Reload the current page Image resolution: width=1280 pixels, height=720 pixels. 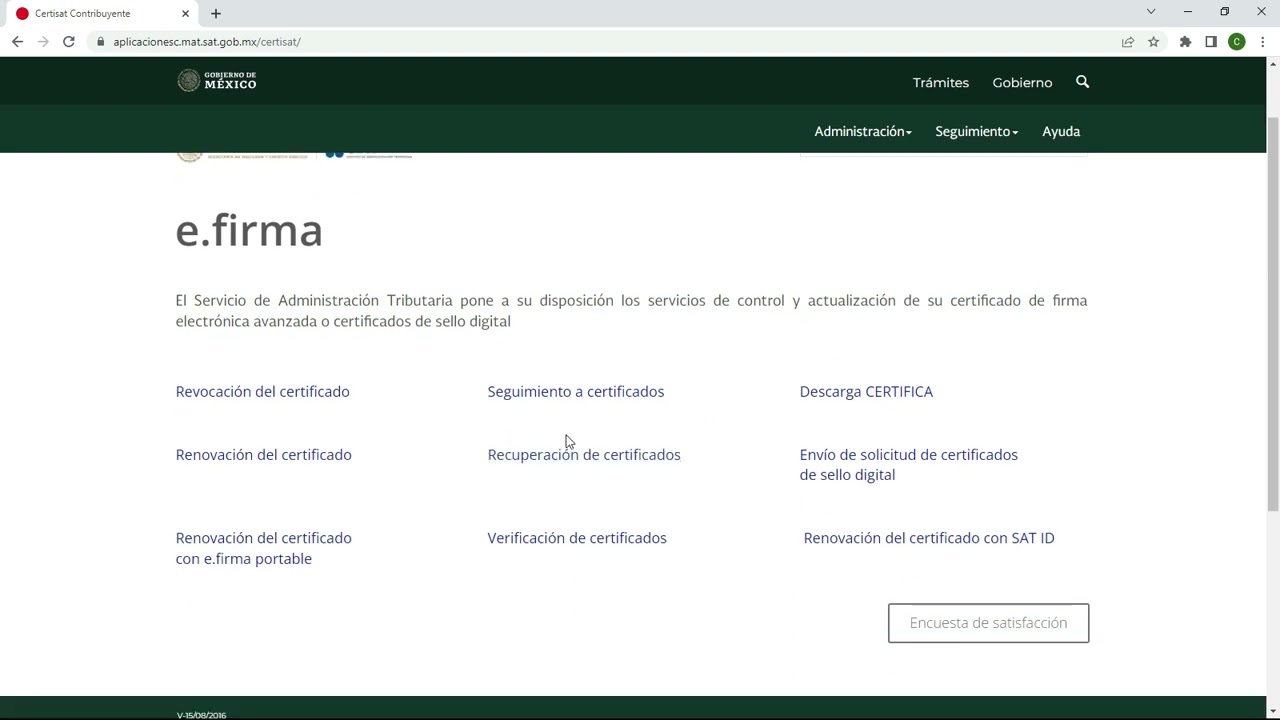(x=68, y=41)
